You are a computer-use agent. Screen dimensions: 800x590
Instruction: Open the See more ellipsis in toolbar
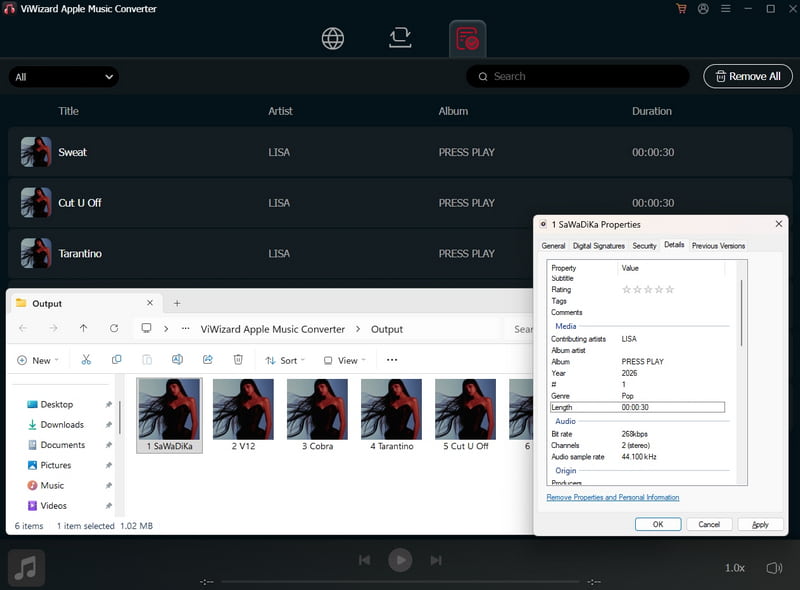click(x=392, y=360)
